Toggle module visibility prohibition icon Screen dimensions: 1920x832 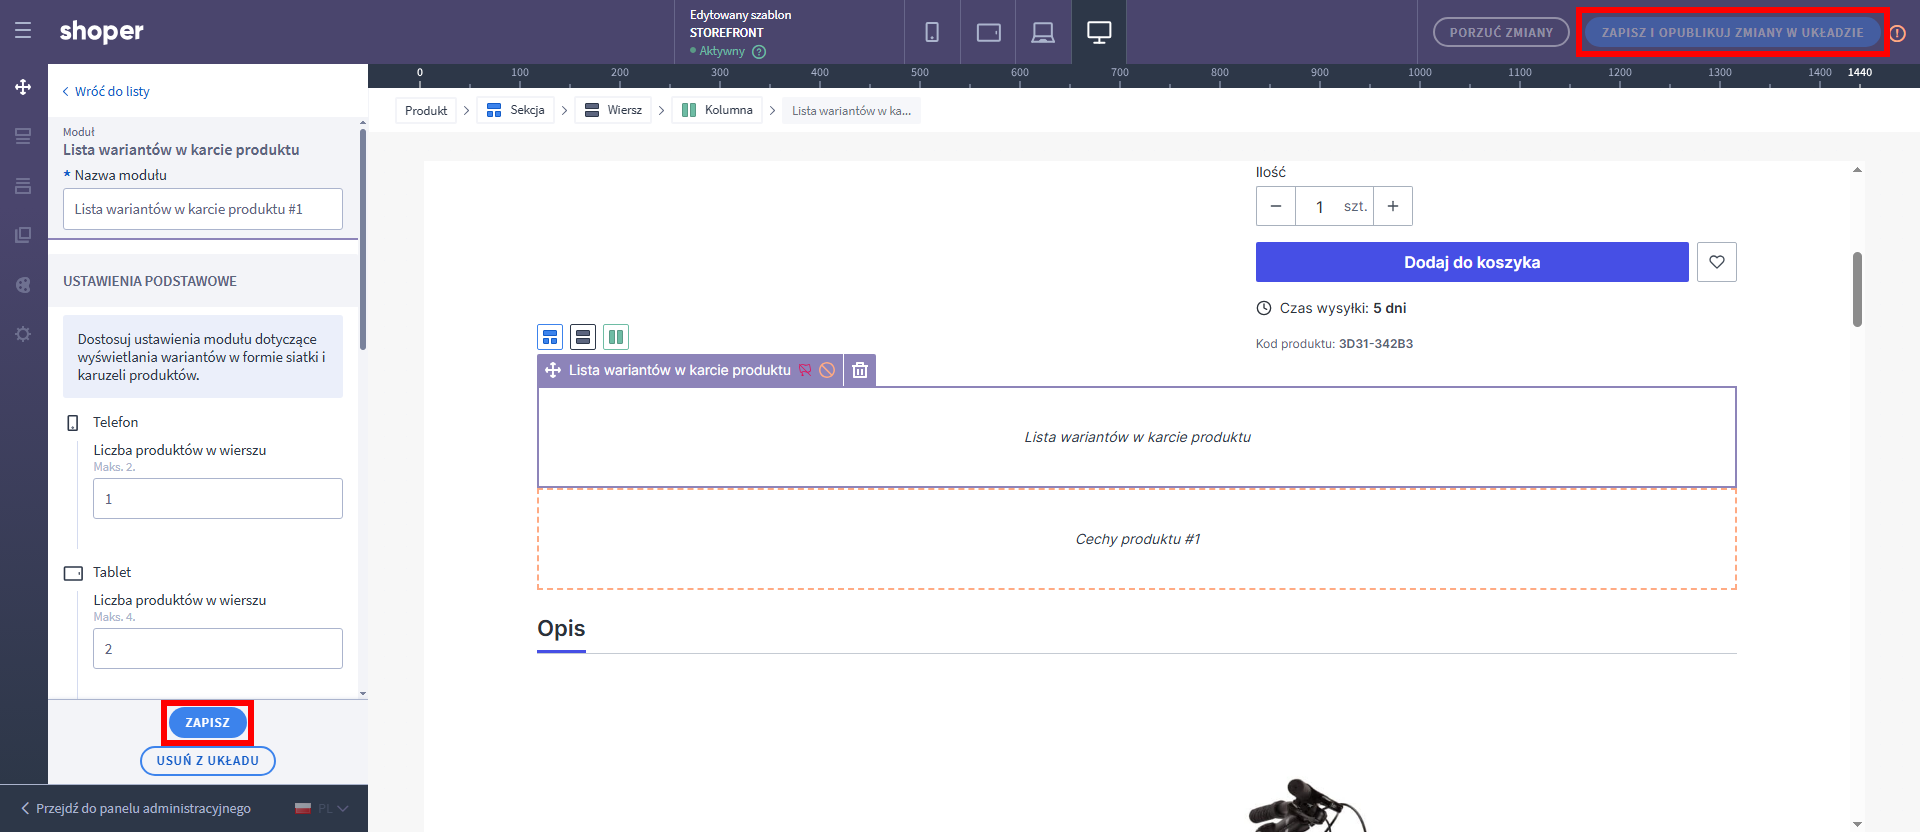[827, 370]
